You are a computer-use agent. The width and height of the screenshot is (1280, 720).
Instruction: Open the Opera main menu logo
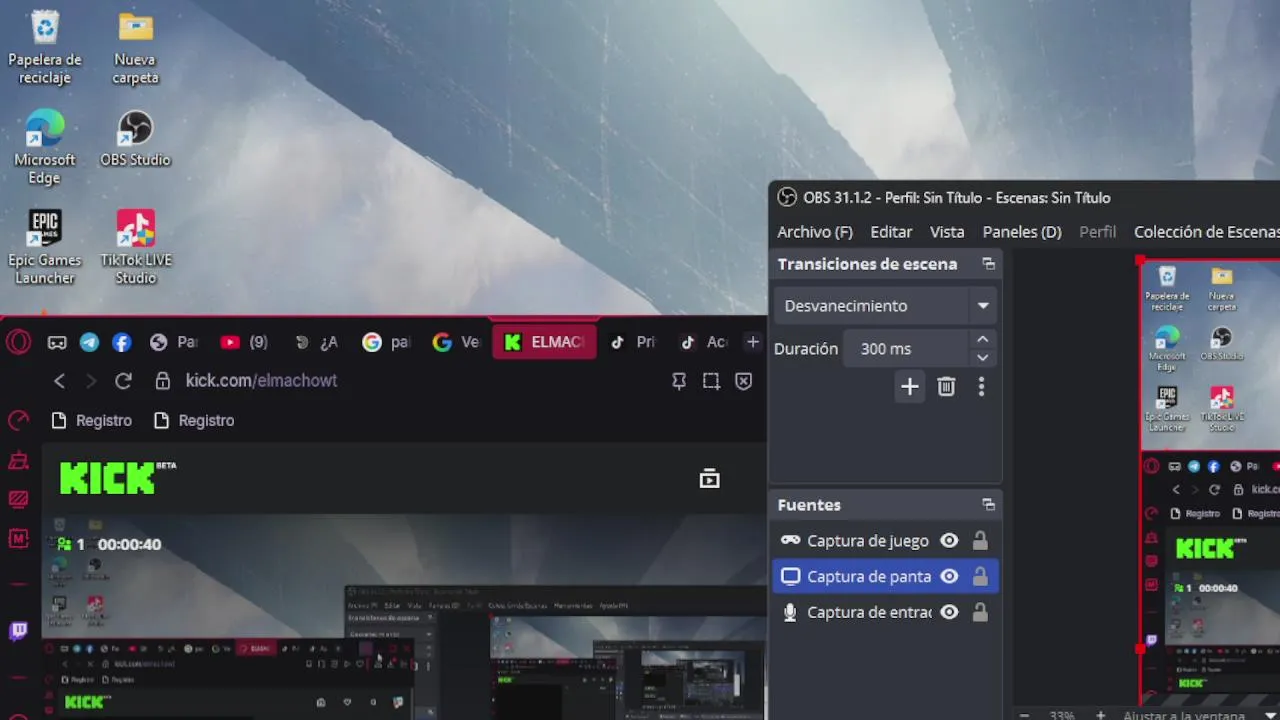[x=18, y=342]
